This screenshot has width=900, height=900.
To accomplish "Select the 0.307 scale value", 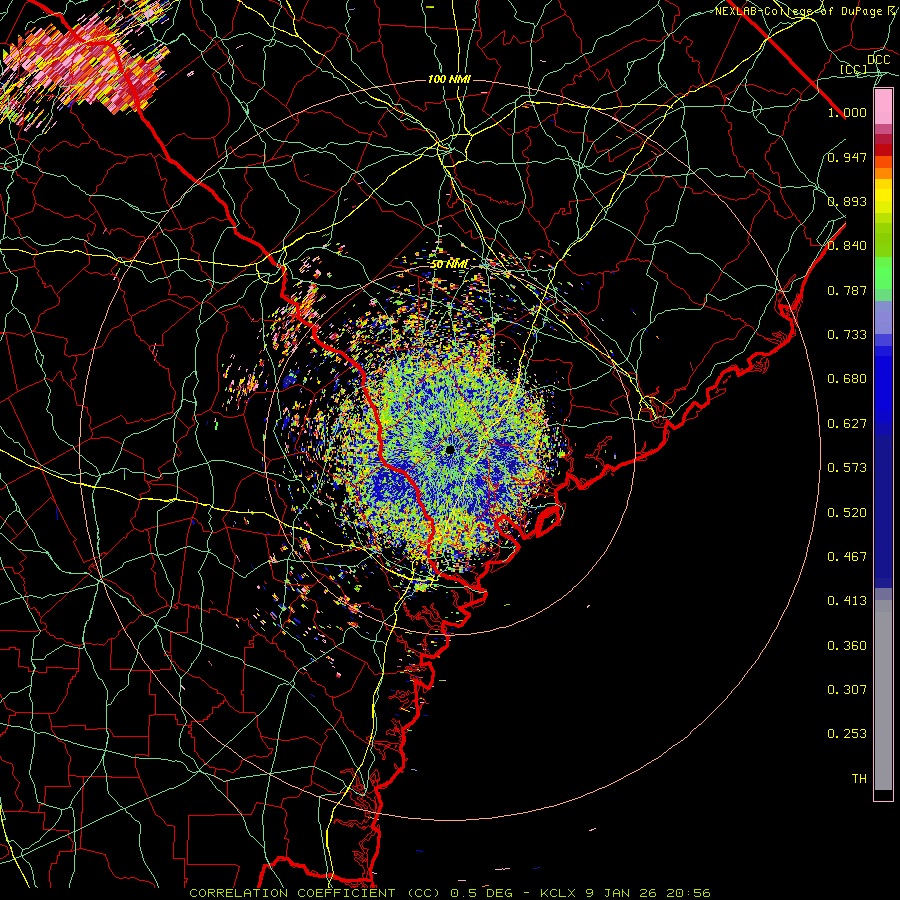I will [847, 690].
